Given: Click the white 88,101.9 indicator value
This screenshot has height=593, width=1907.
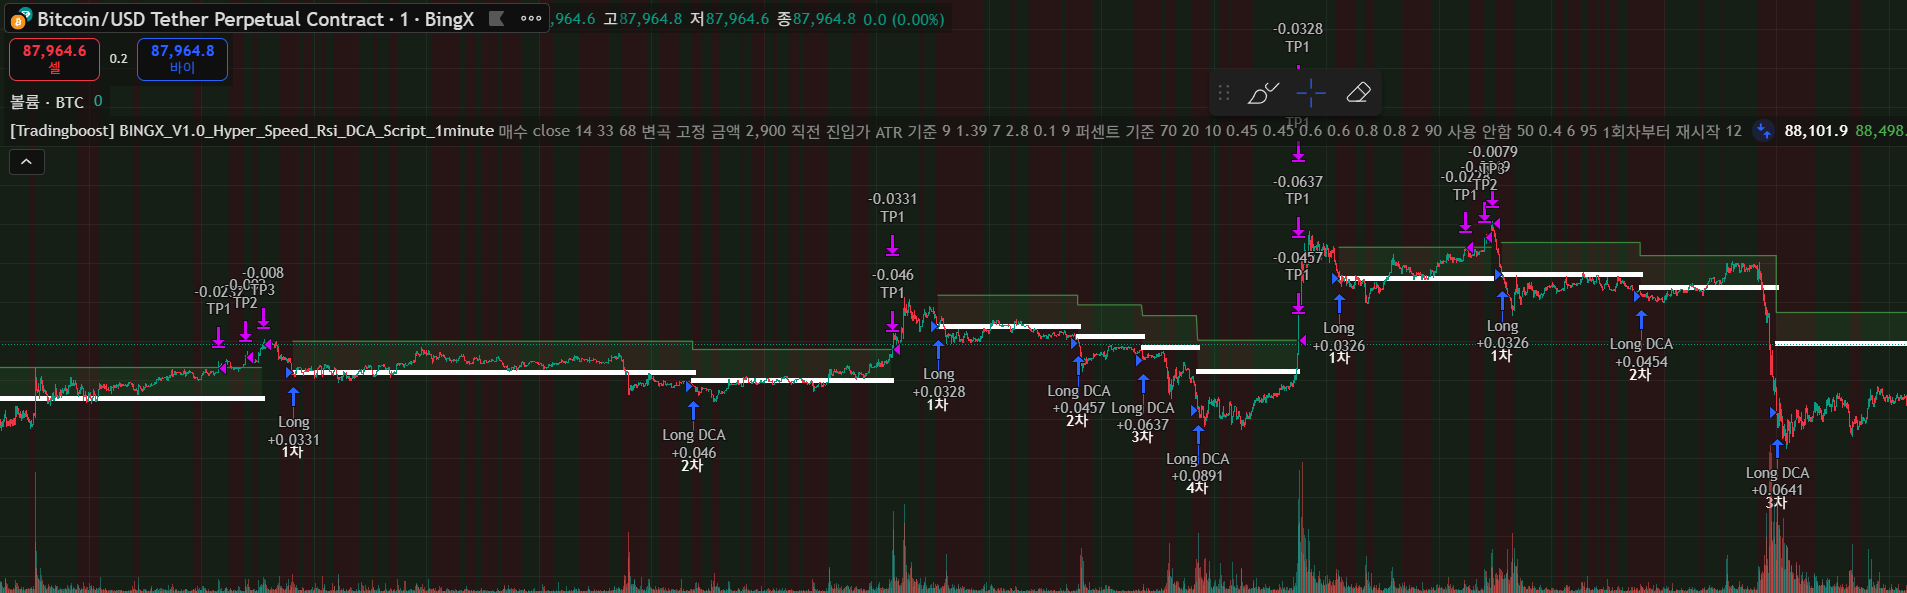Looking at the screenshot, I should click(x=1816, y=131).
